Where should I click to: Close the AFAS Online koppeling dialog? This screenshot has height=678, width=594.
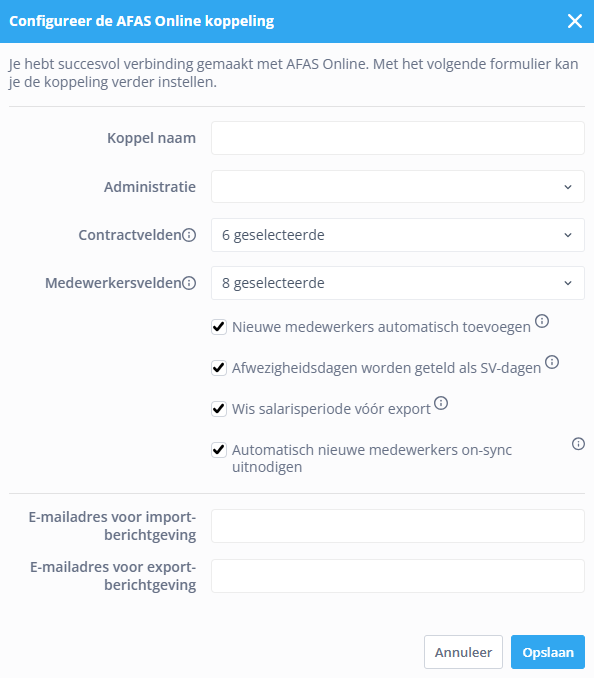[575, 21]
